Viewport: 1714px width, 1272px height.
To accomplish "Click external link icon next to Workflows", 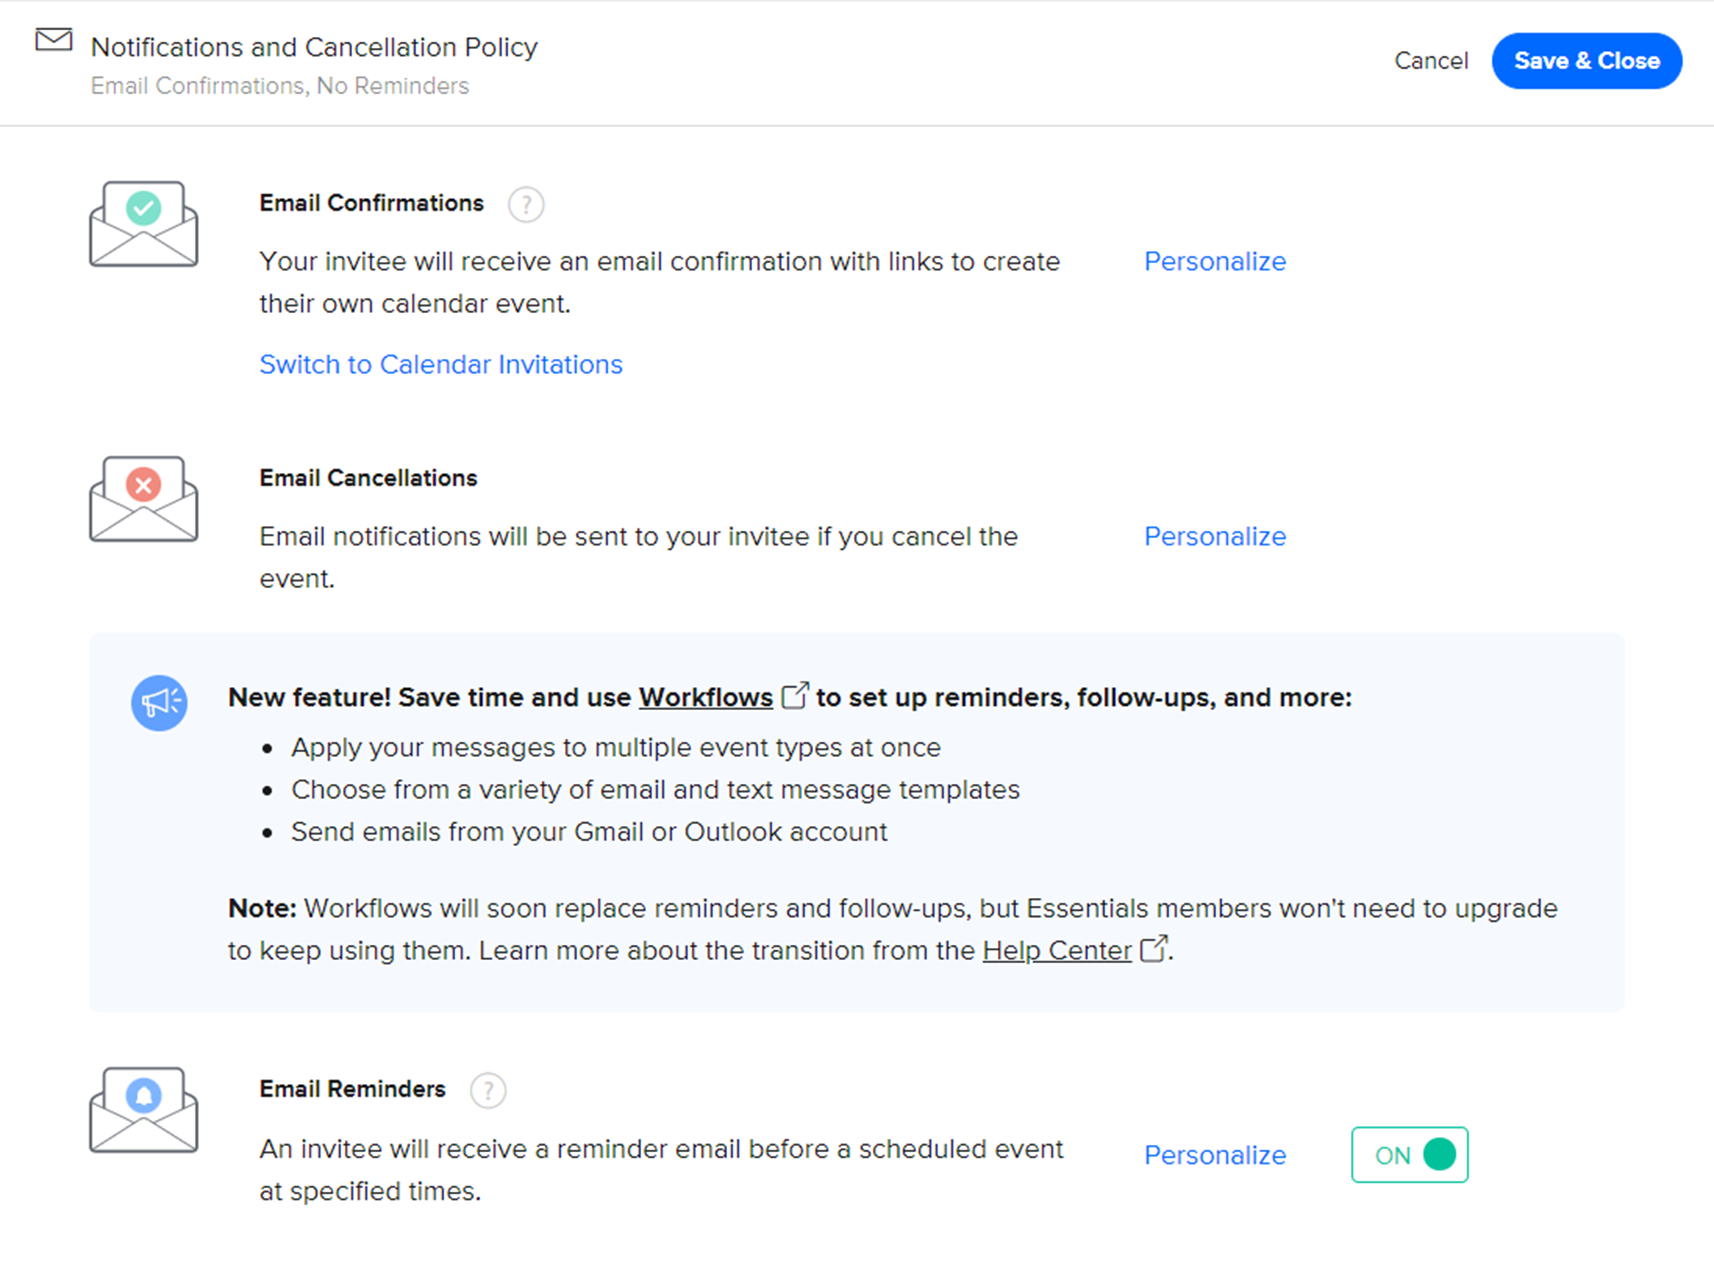I will [795, 695].
